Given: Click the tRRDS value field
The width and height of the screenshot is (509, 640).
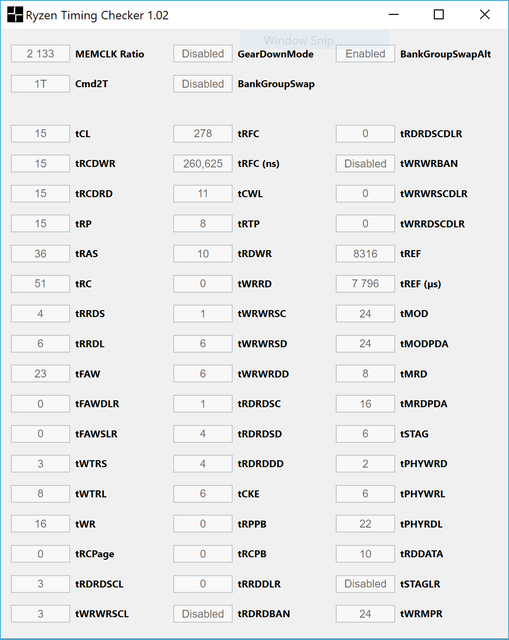Looking at the screenshot, I should [x=40, y=313].
